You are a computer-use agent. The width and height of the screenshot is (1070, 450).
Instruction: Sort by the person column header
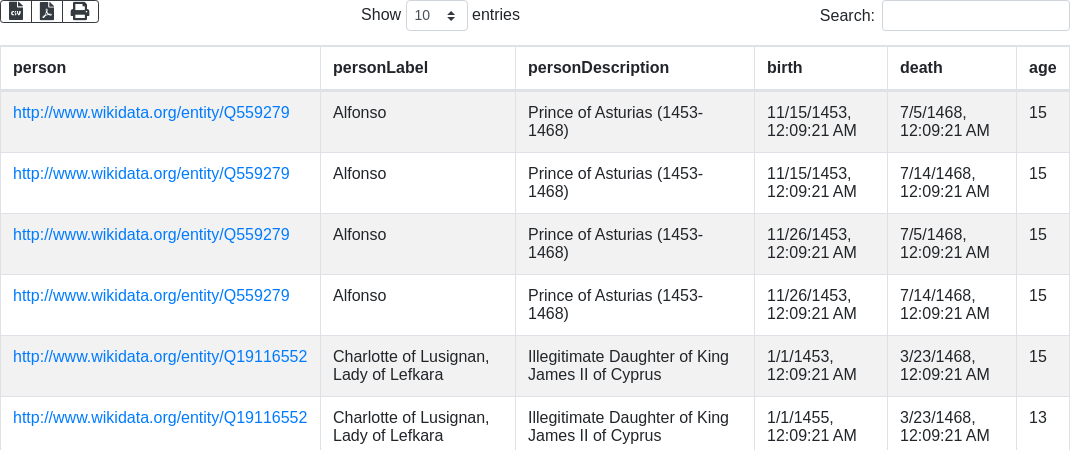tap(40, 68)
